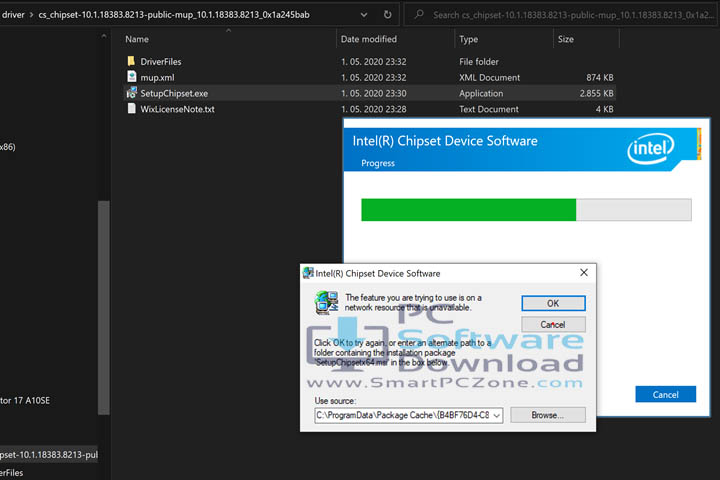The width and height of the screenshot is (720, 480).
Task: Click the Text Document type cell
Action: [489, 109]
